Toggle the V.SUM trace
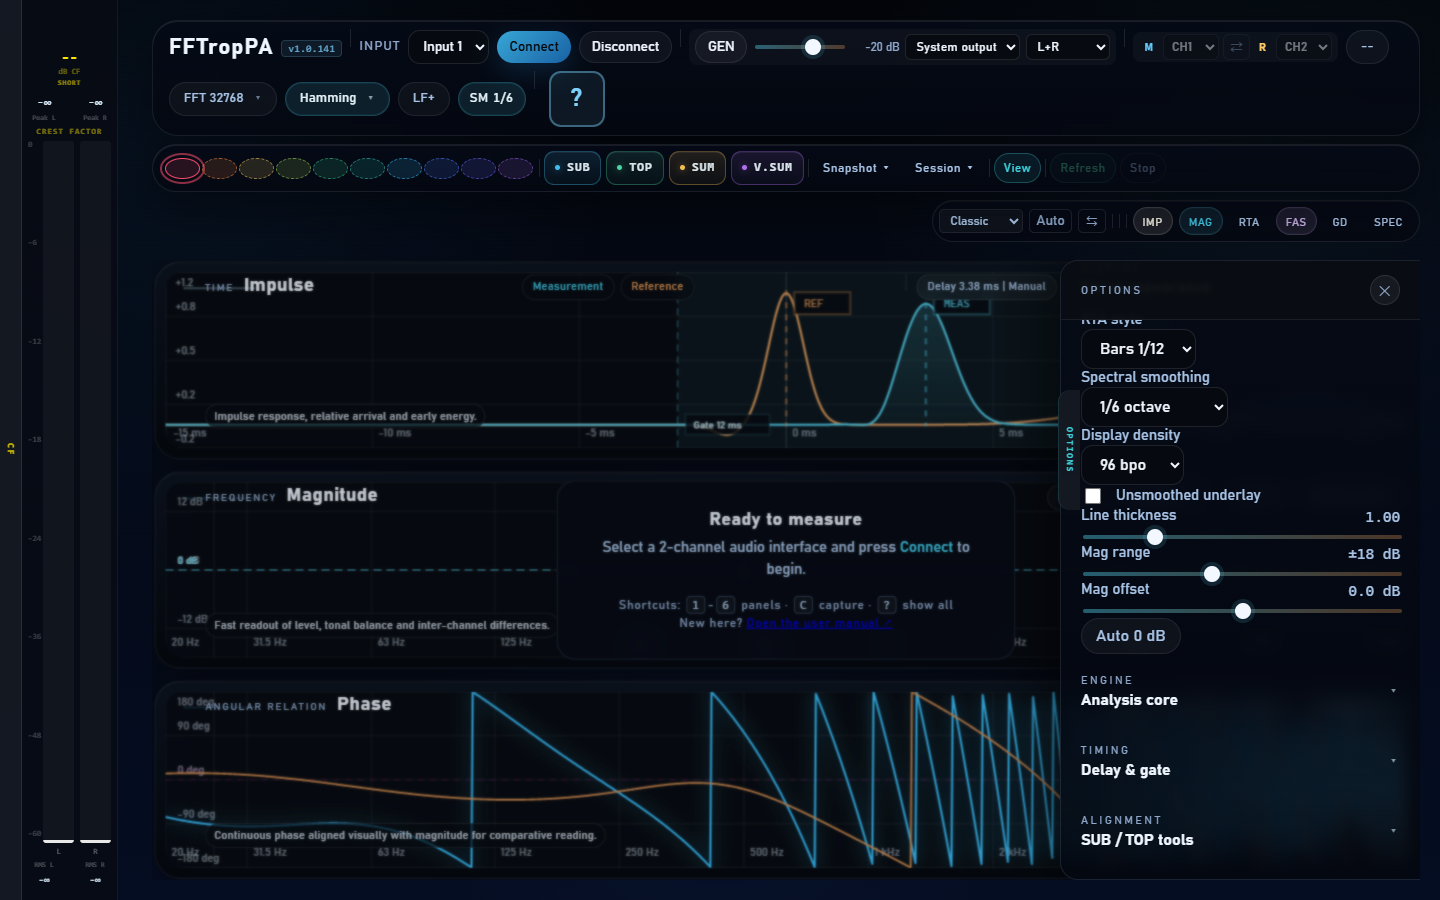 767,168
